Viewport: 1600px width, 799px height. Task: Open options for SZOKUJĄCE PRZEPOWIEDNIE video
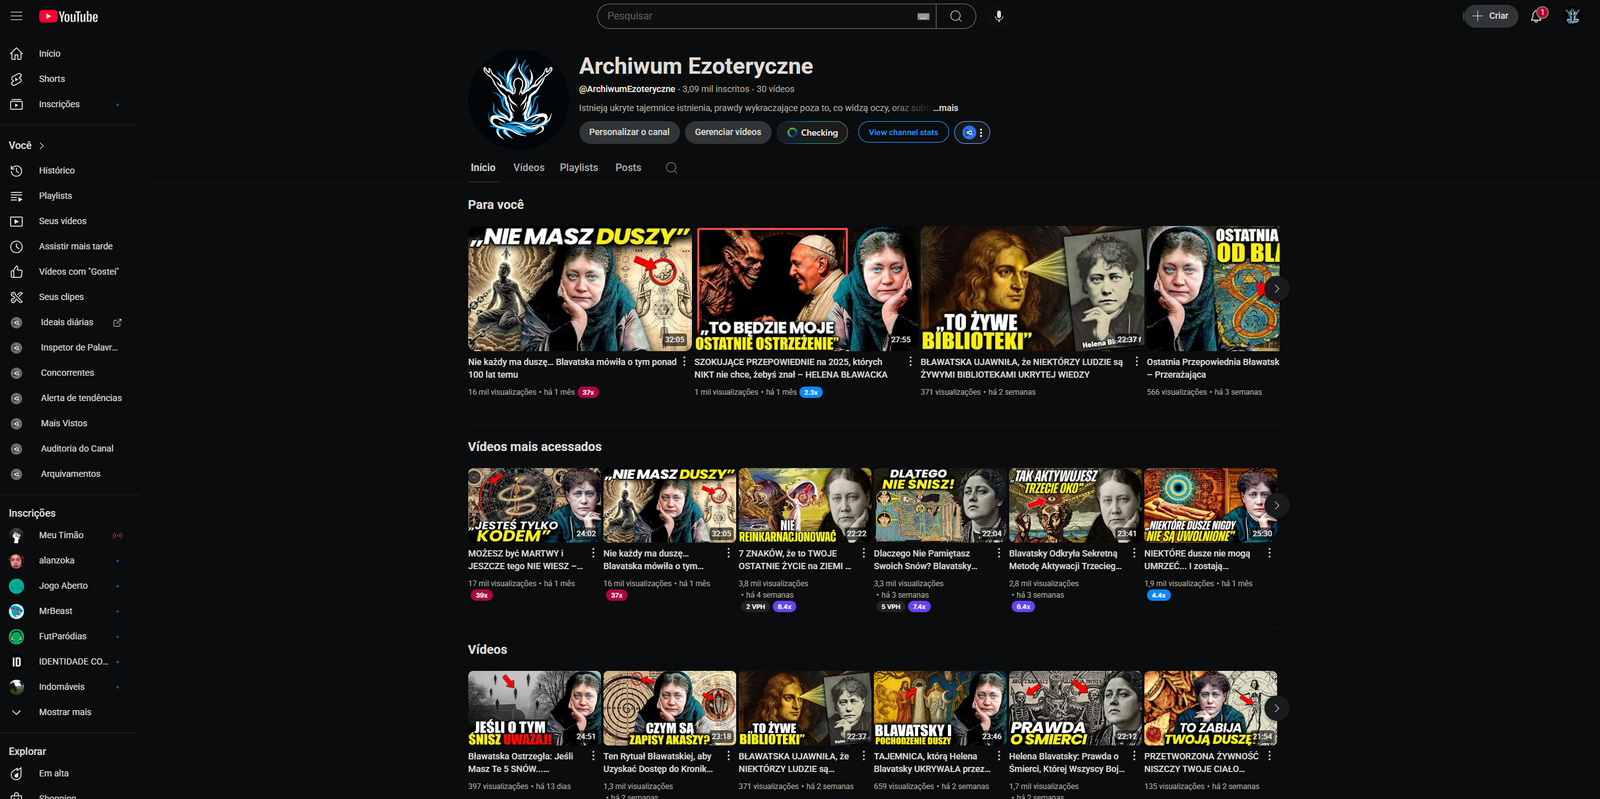click(910, 362)
